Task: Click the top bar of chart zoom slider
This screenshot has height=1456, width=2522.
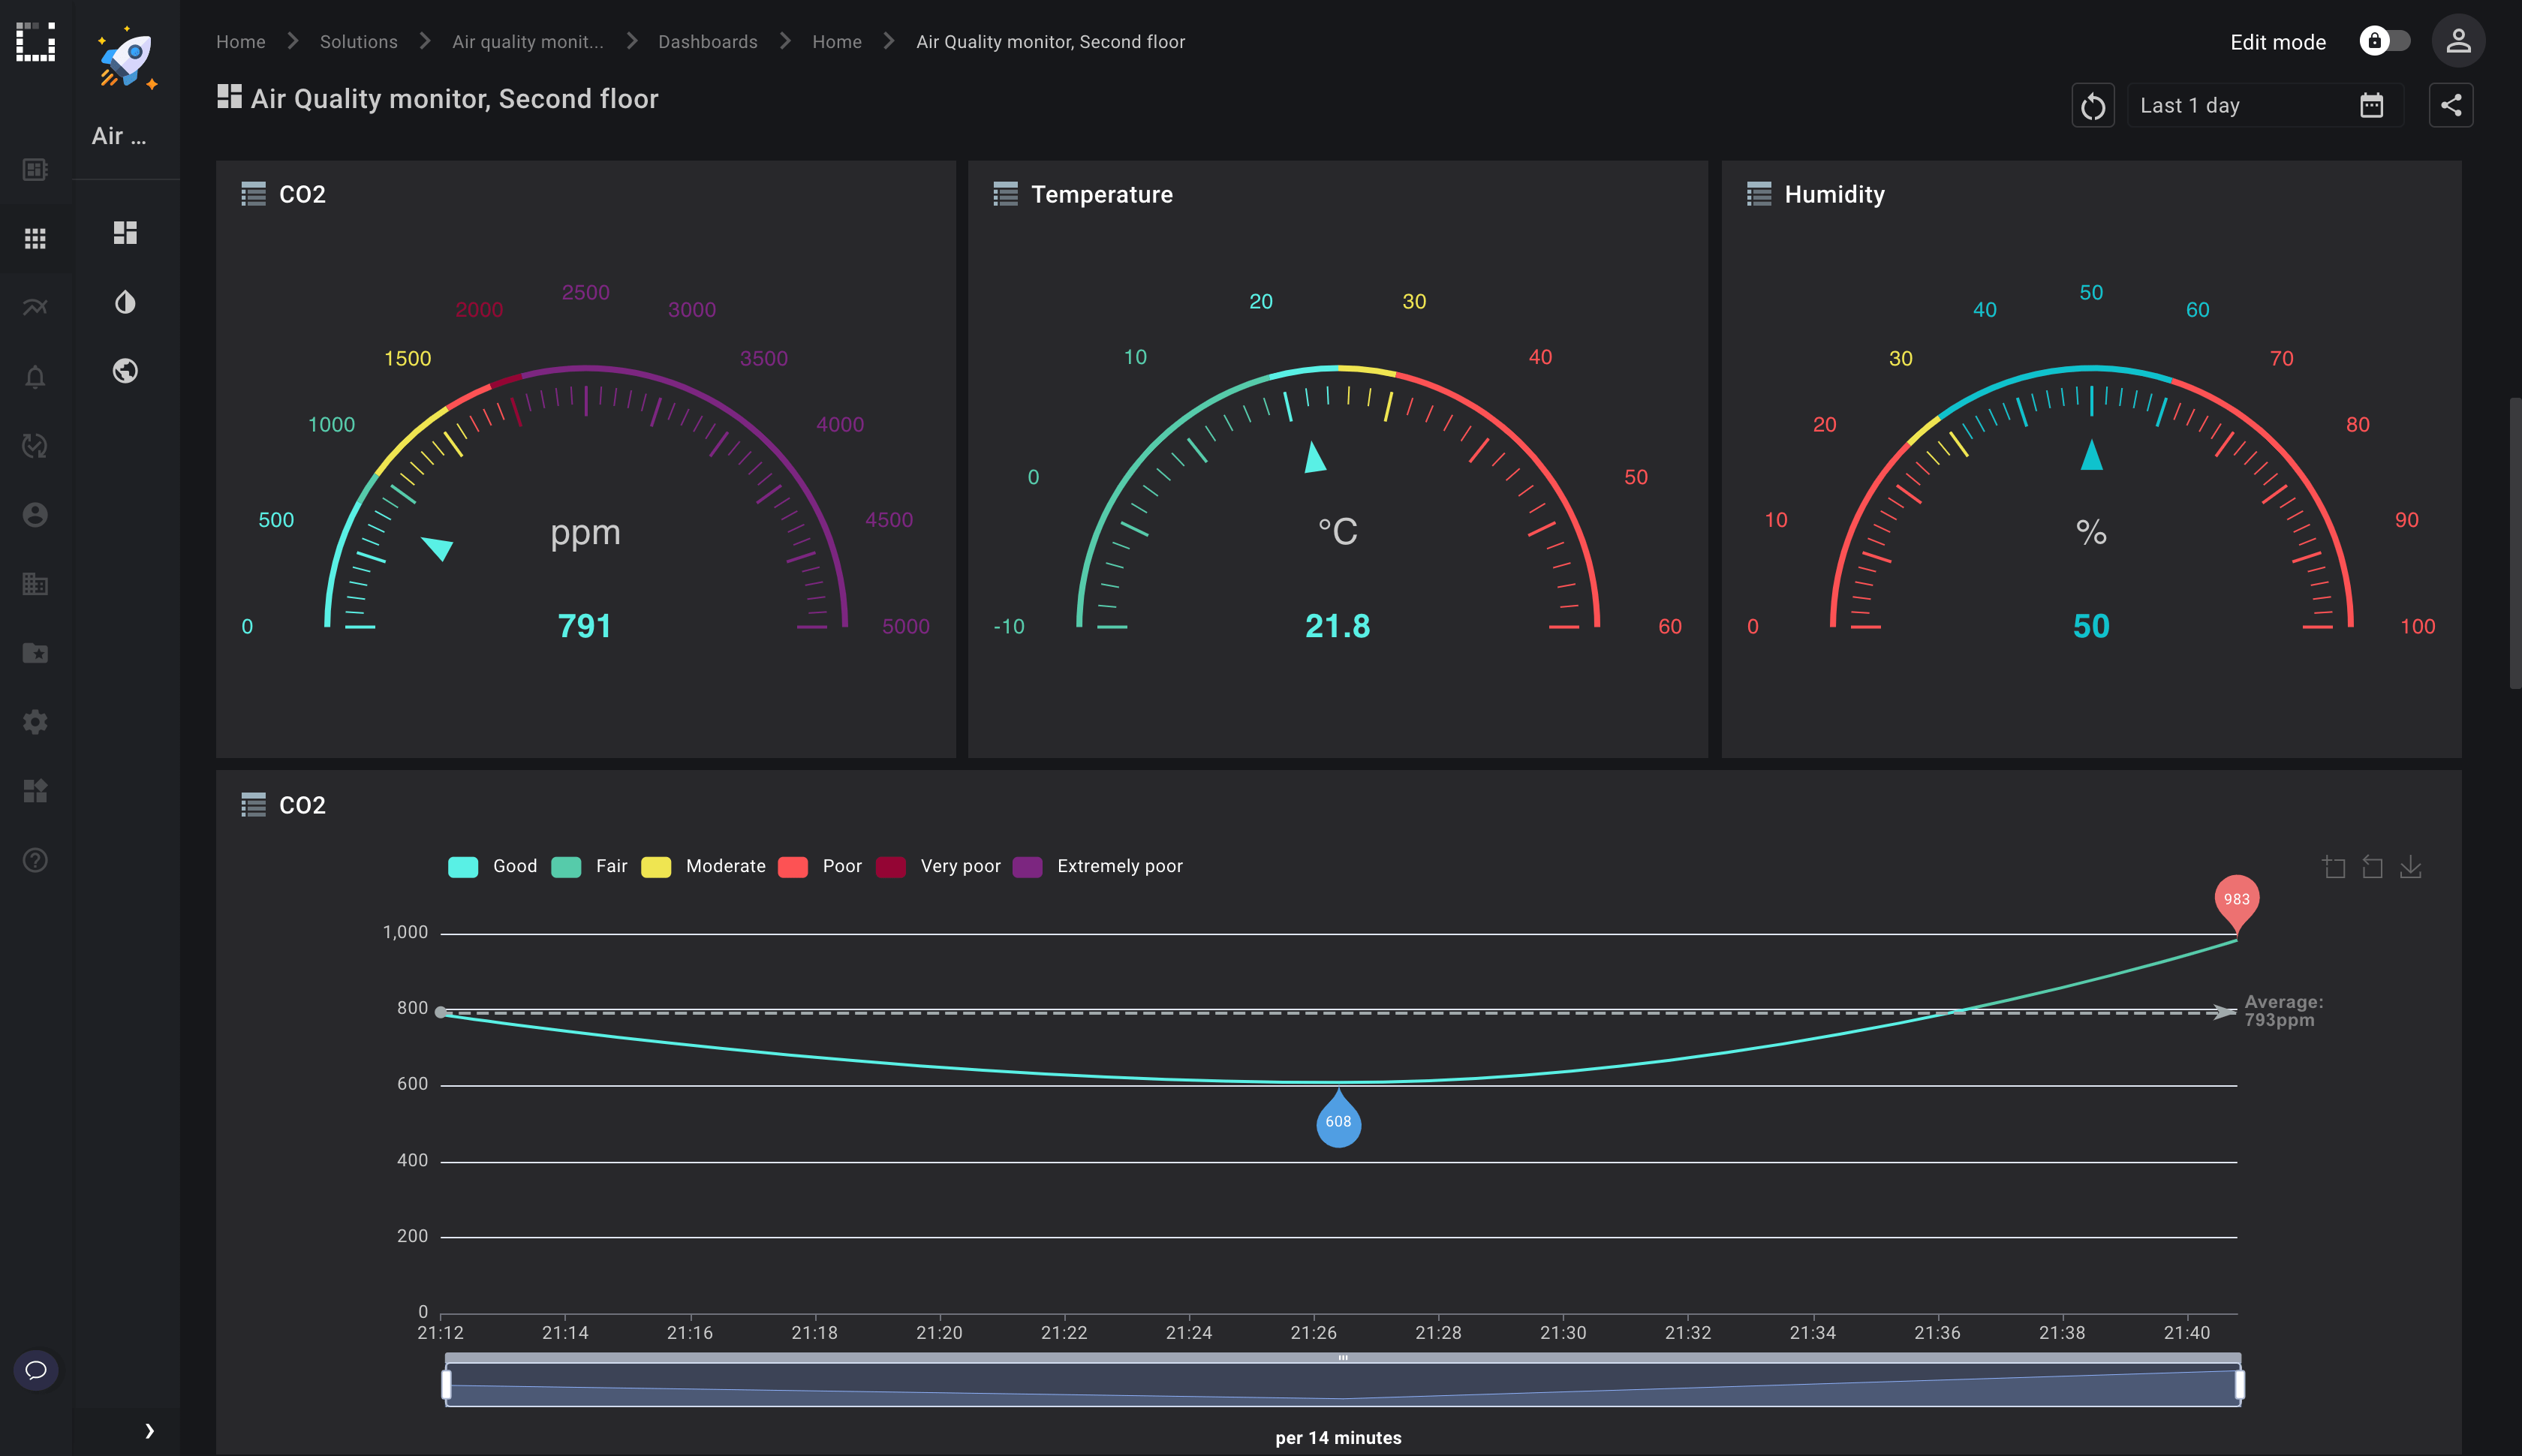Action: pyautogui.click(x=1343, y=1358)
